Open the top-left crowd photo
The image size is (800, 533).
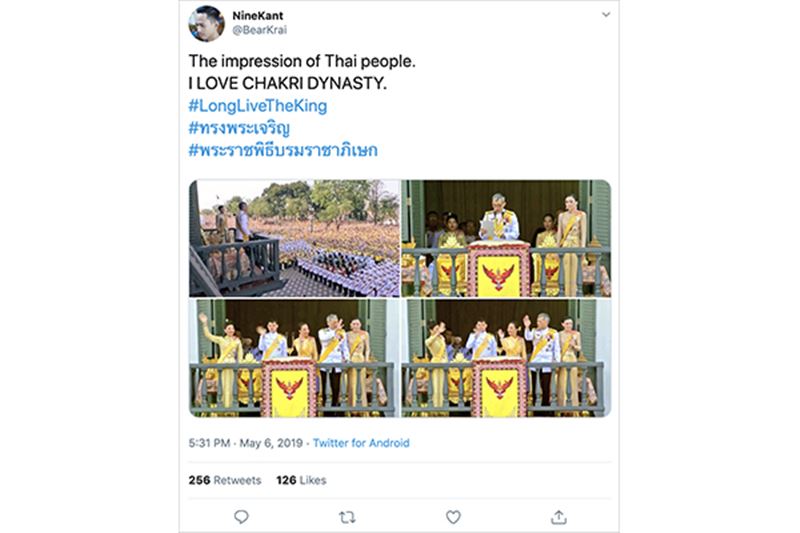(294, 238)
